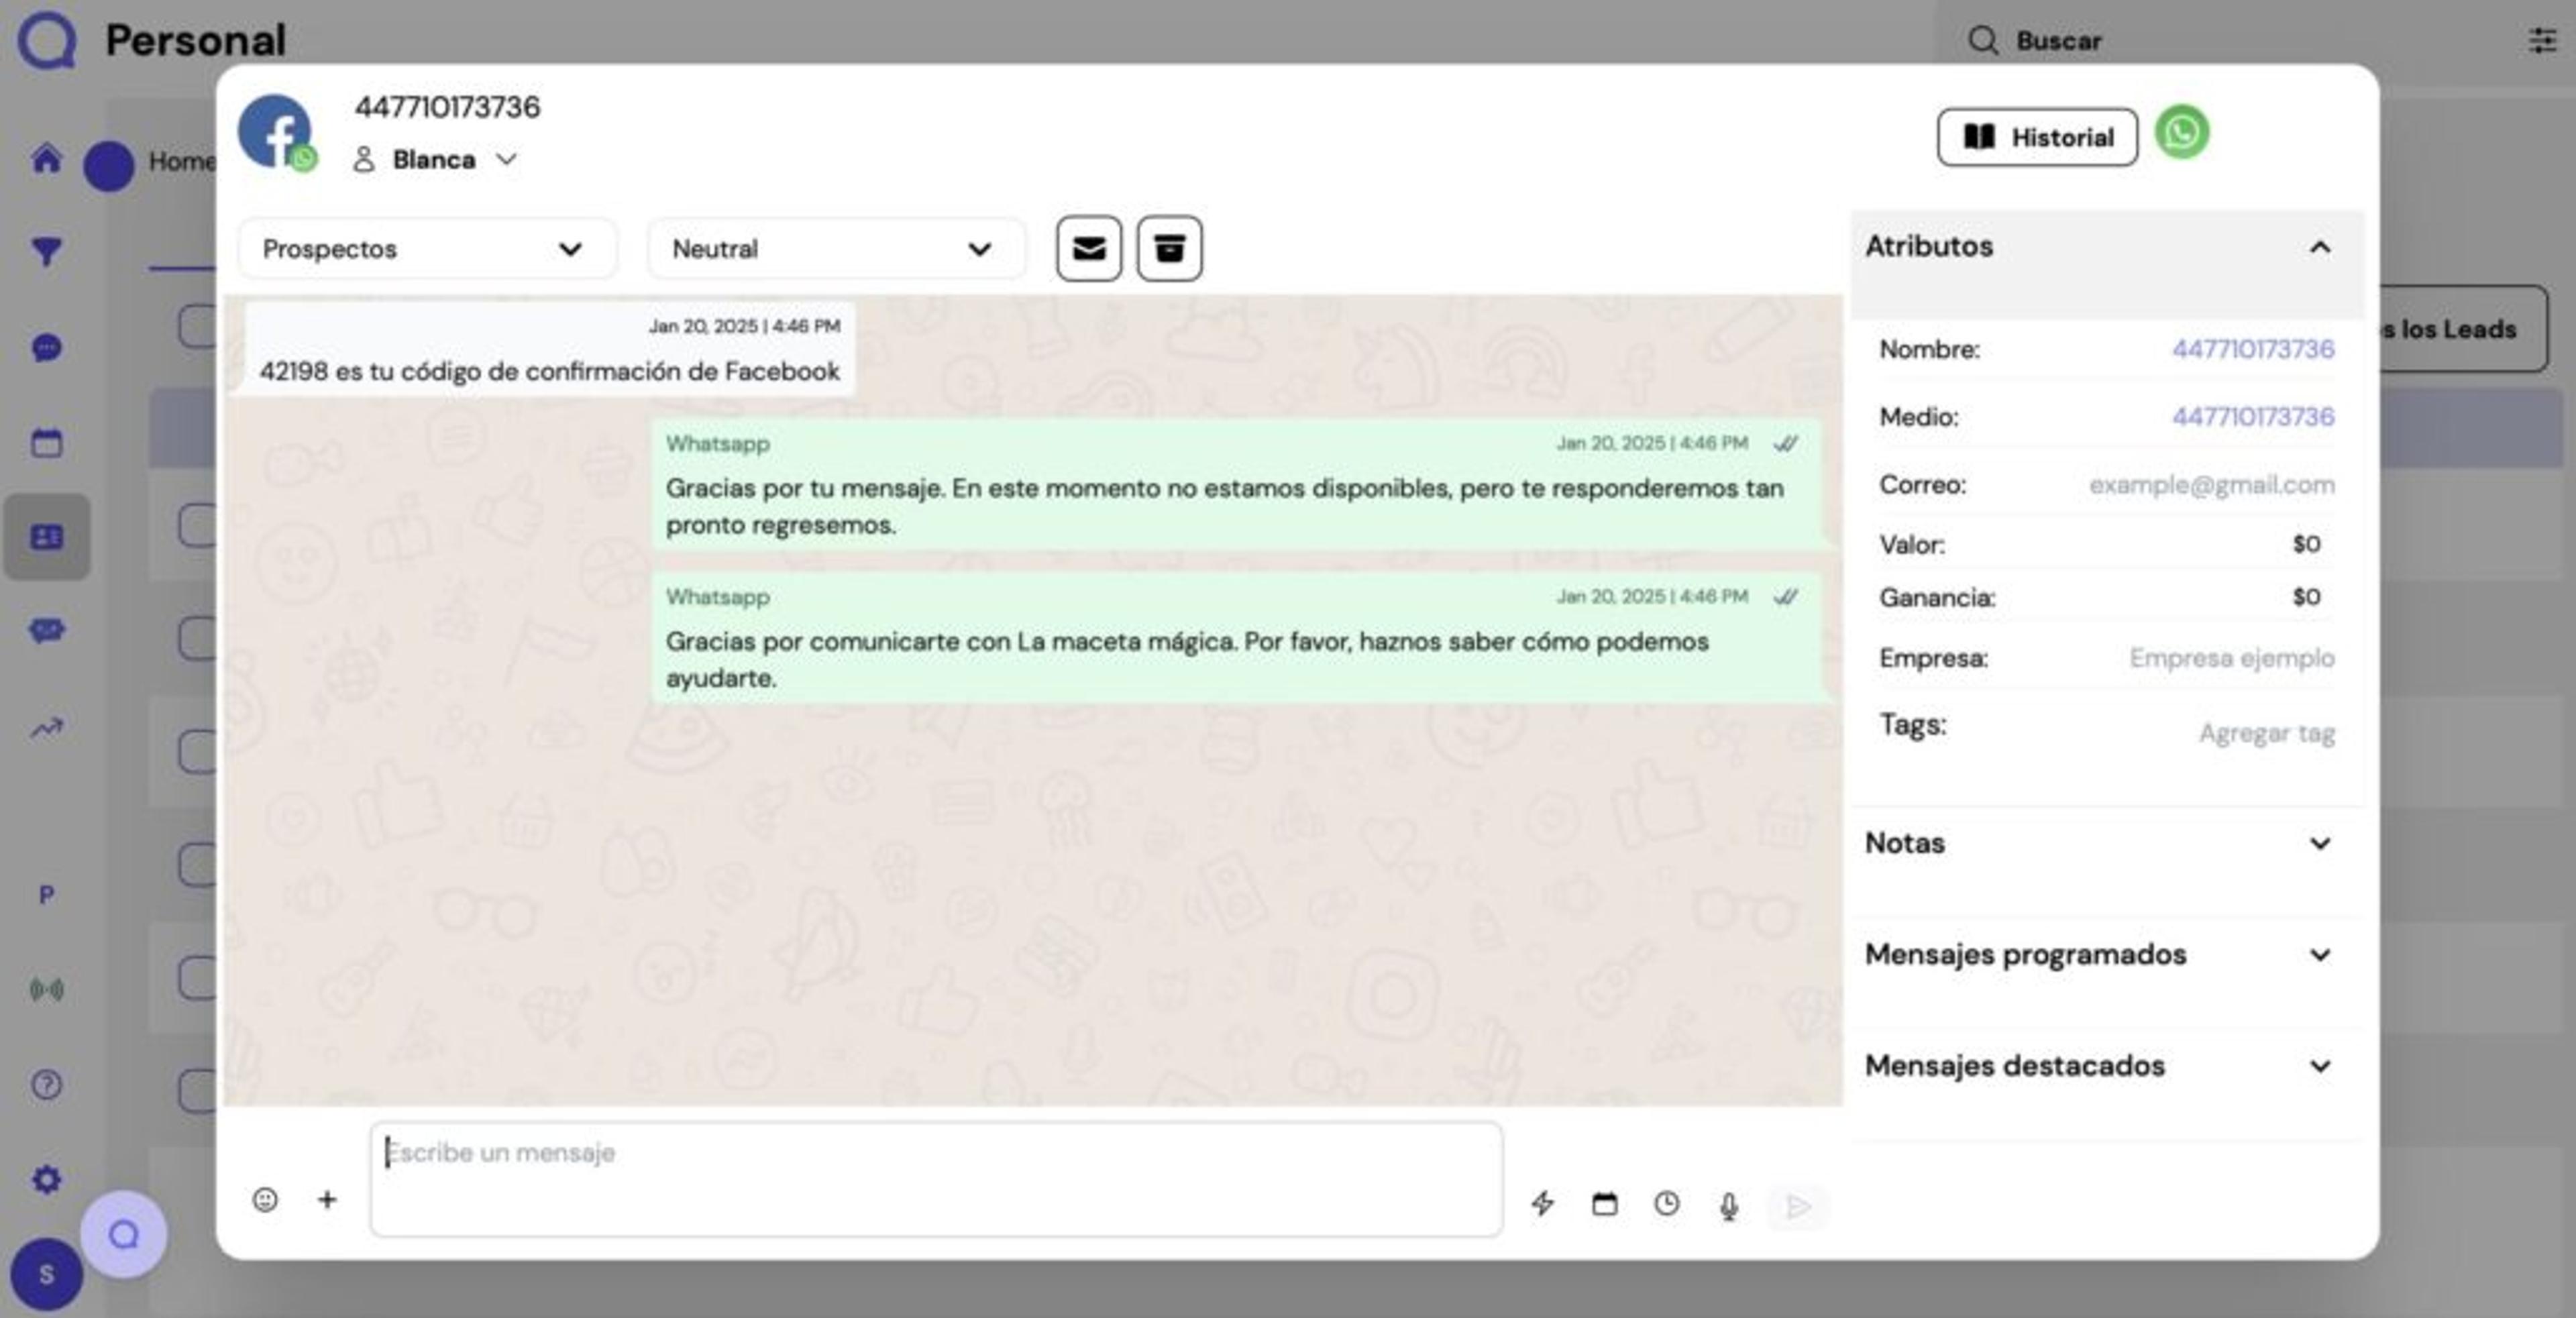Open the emoji picker

[265, 1199]
